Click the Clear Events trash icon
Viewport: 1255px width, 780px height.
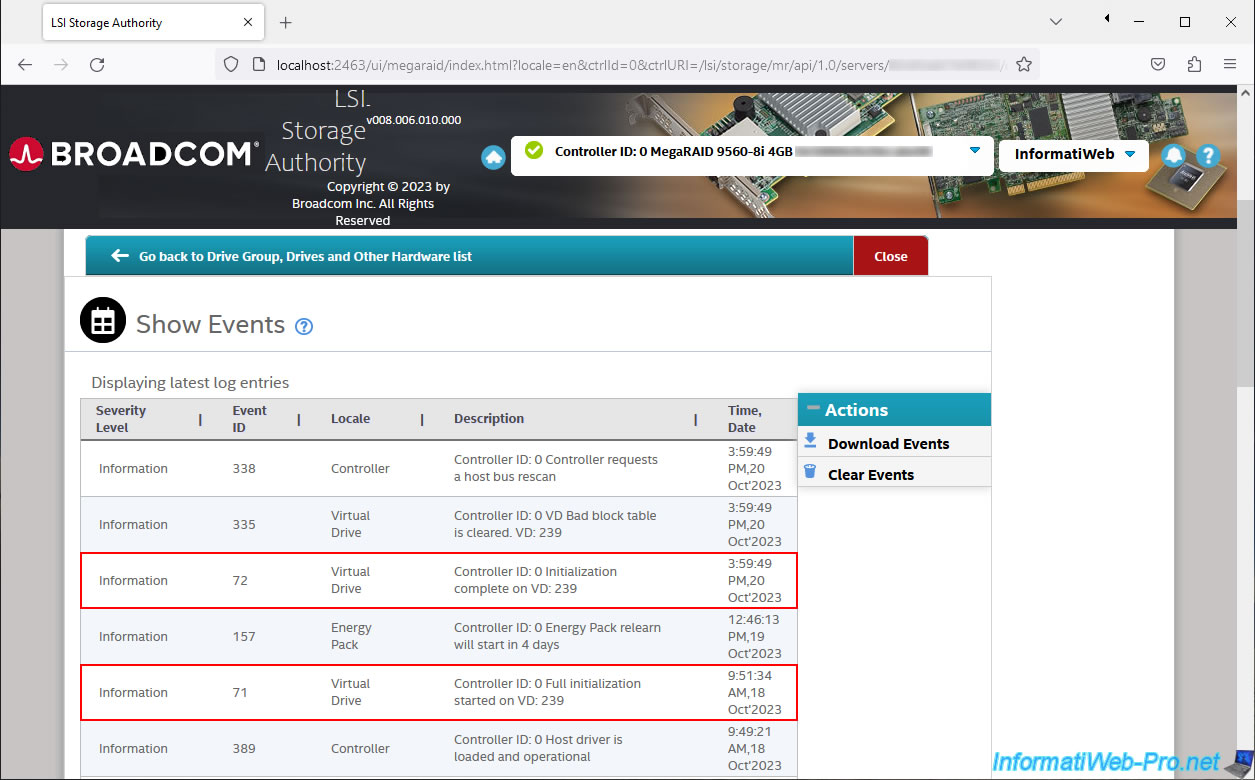tap(811, 472)
